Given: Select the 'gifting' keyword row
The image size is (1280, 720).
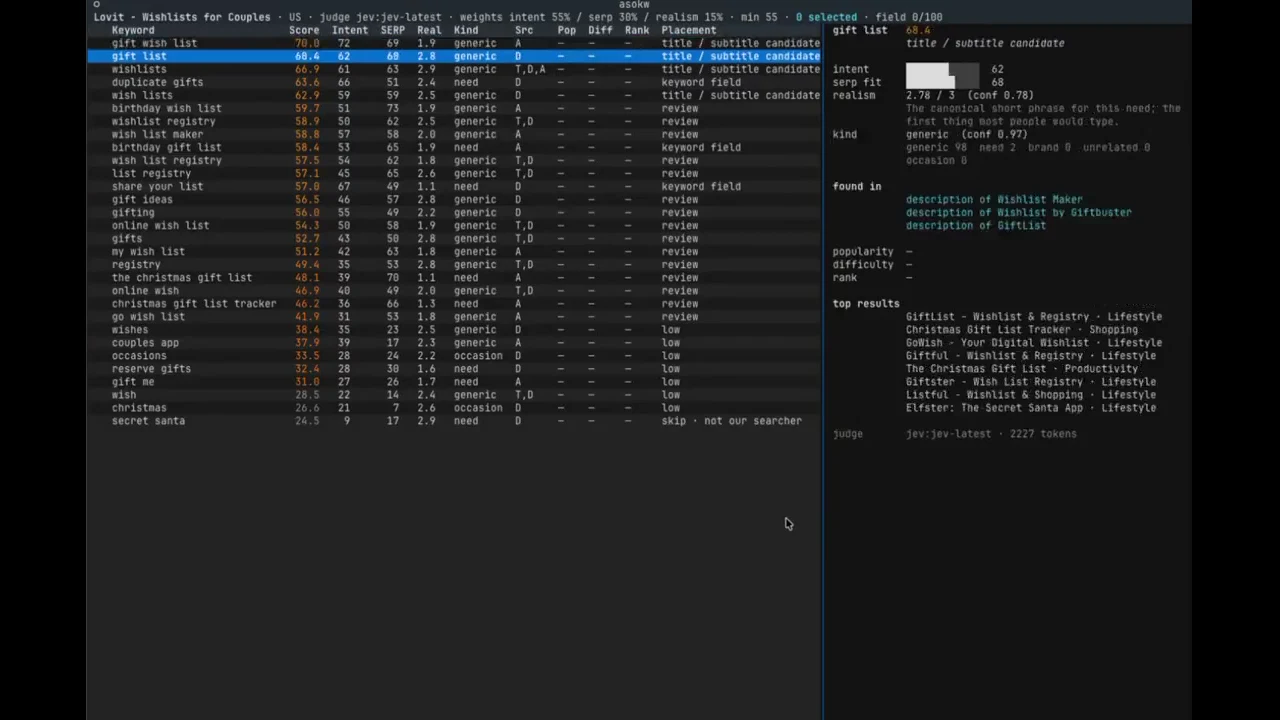Looking at the screenshot, I should click(x=454, y=212).
